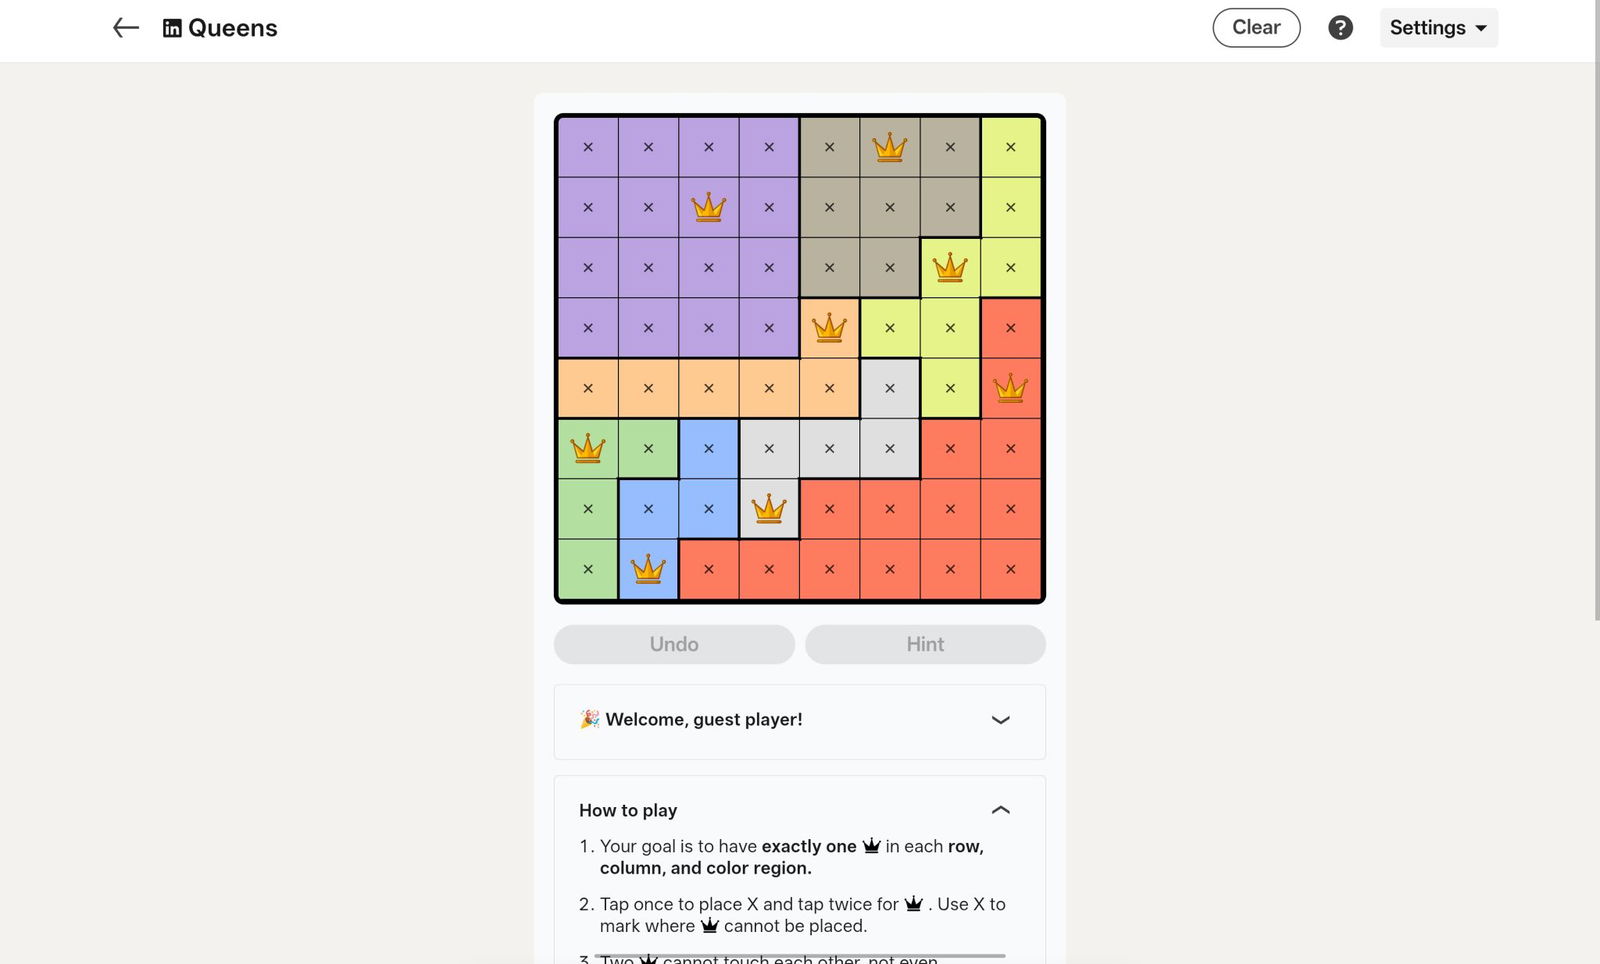This screenshot has width=1600, height=964.
Task: Collapse the How to play section
Action: point(1000,810)
